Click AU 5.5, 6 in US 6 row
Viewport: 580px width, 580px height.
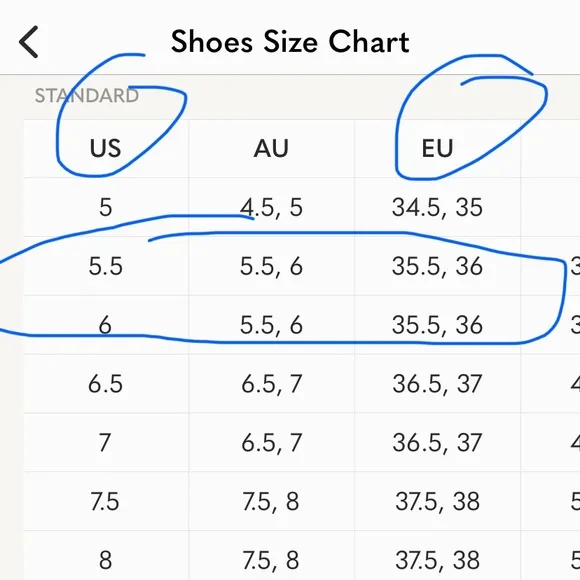(271, 325)
